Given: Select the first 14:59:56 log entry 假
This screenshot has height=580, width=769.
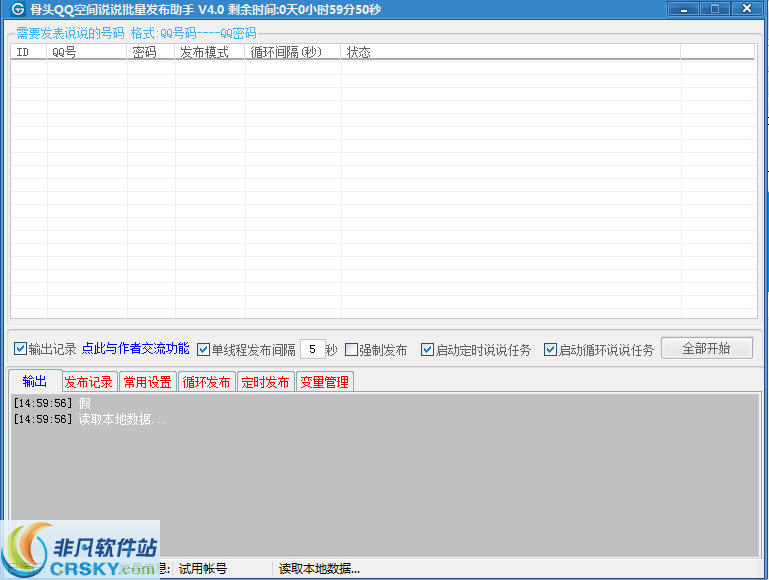Looking at the screenshot, I should [52, 403].
